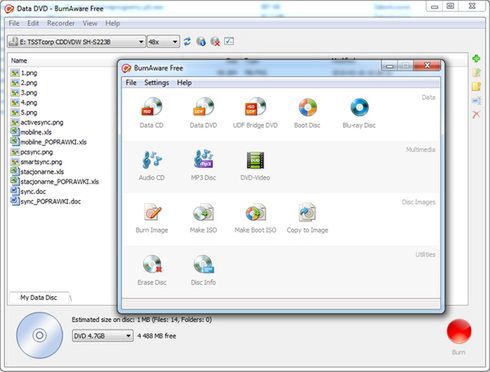Open the Make Boot ISO tool
This screenshot has height=372, width=490.
tap(255, 218)
